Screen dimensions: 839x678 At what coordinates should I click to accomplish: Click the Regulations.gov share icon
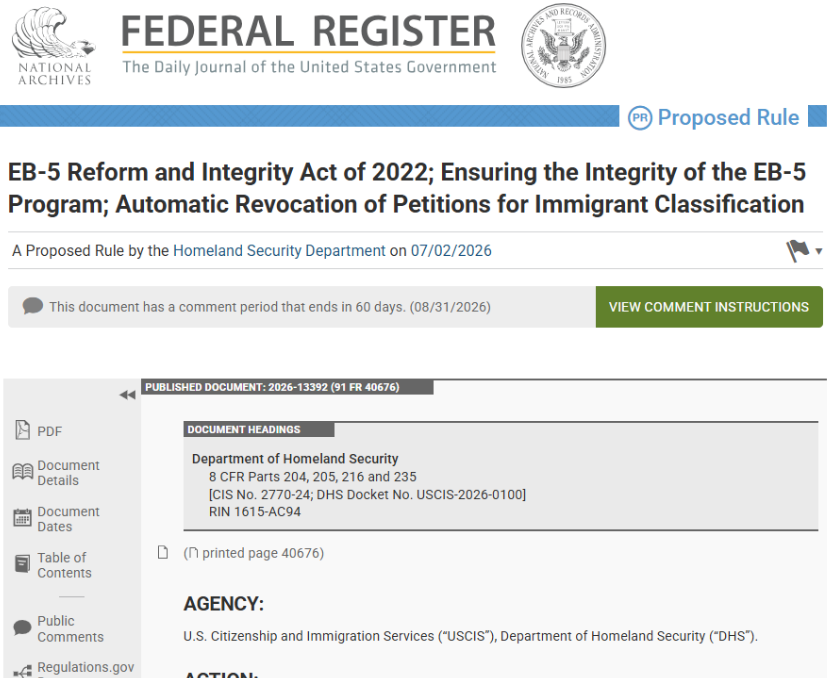point(22,672)
